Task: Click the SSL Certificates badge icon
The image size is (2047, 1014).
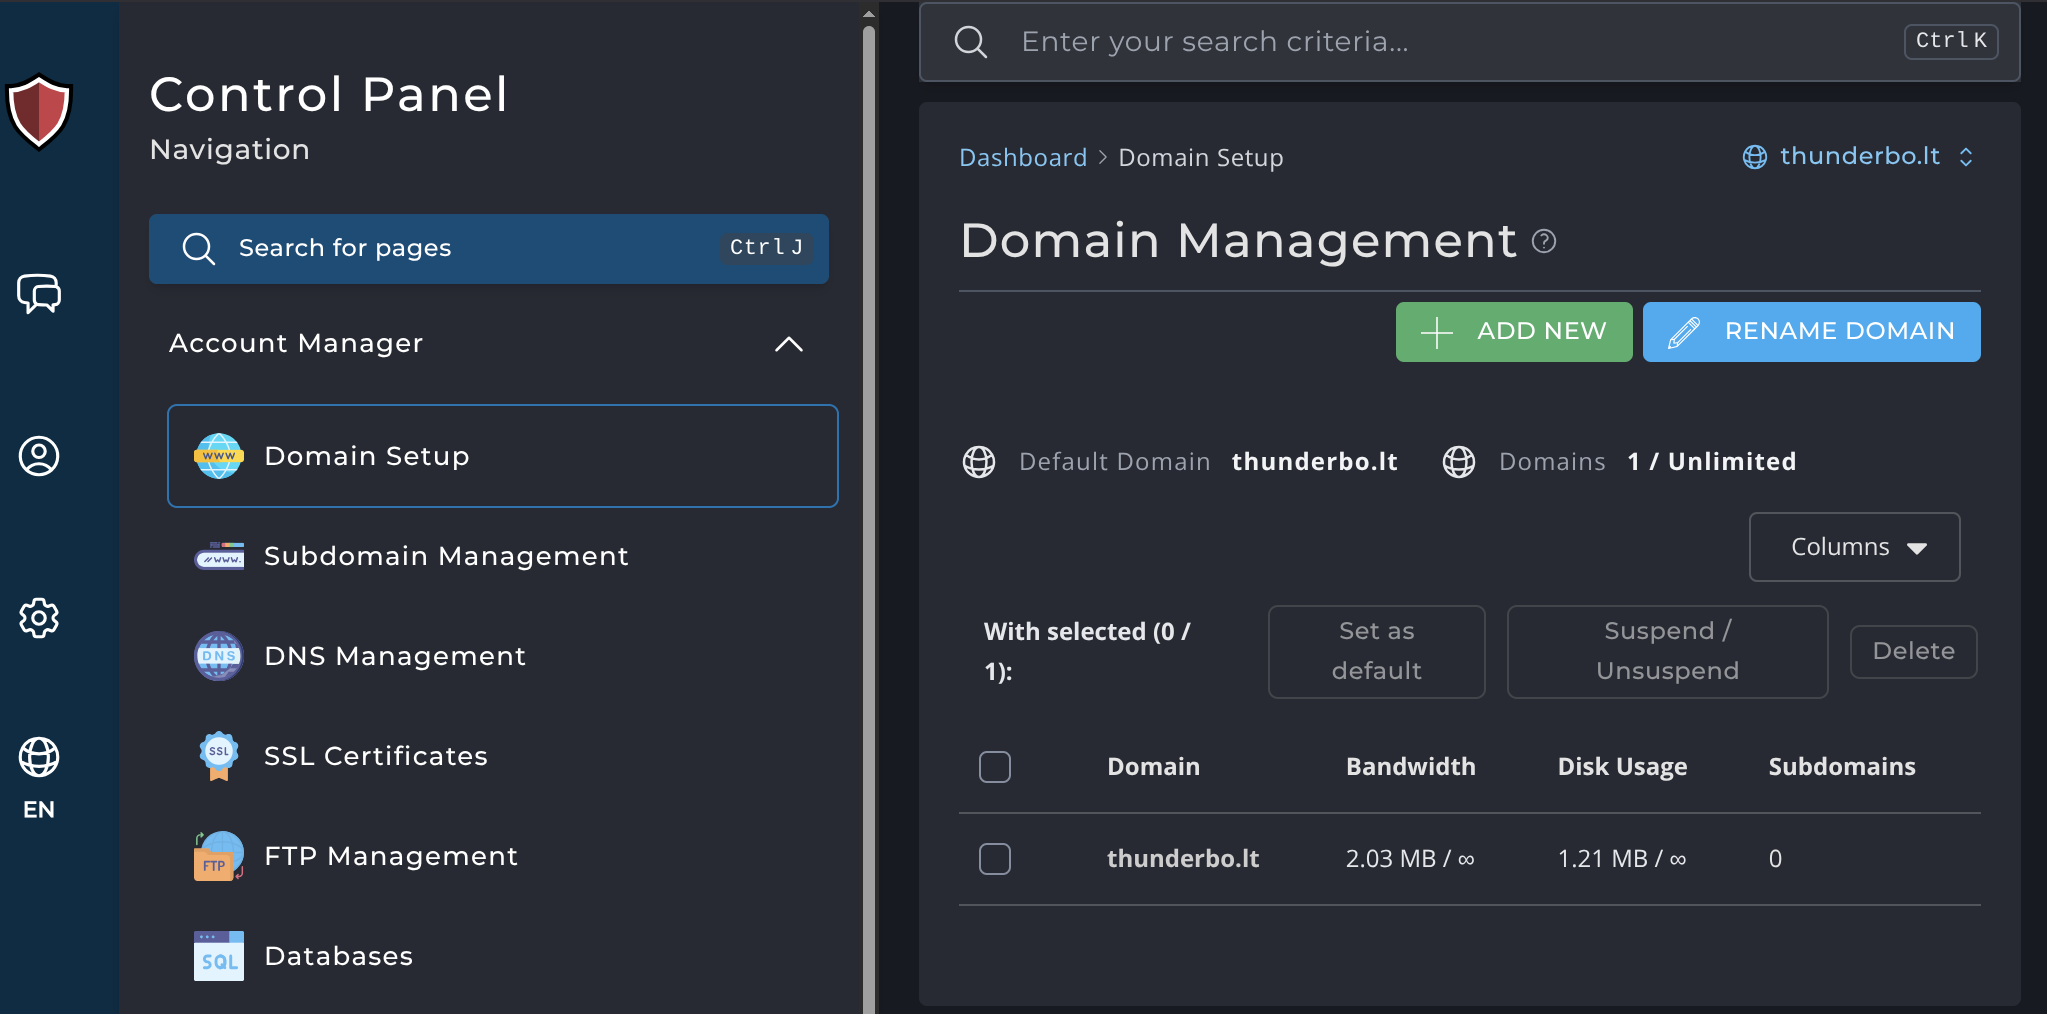Action: coord(219,756)
